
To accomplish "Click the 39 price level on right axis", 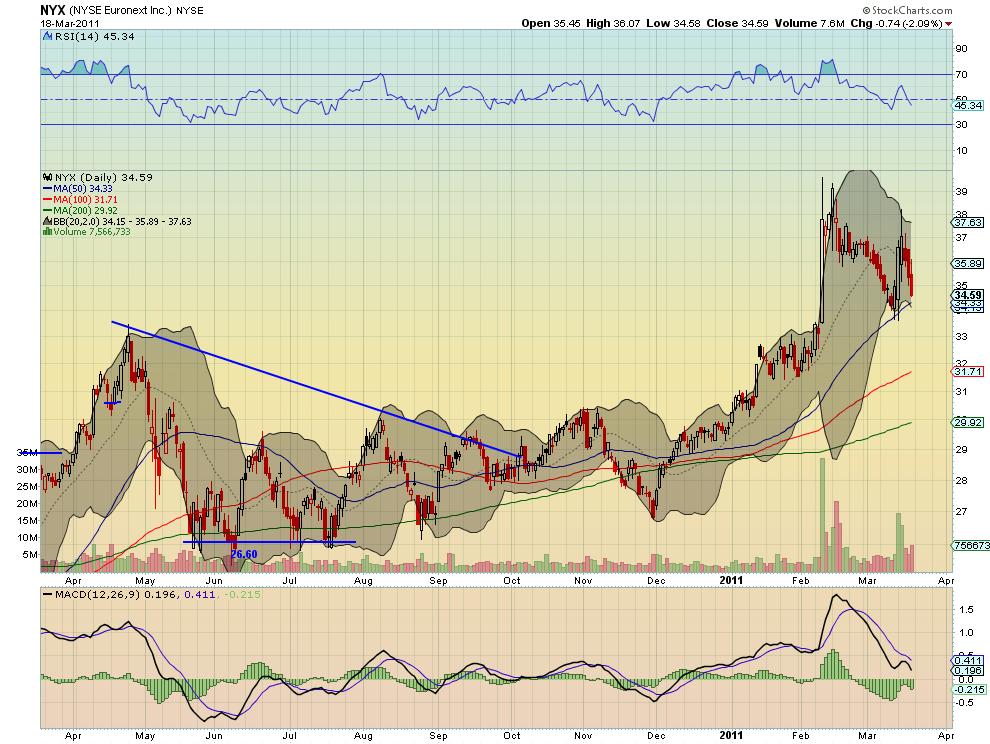I will [961, 191].
